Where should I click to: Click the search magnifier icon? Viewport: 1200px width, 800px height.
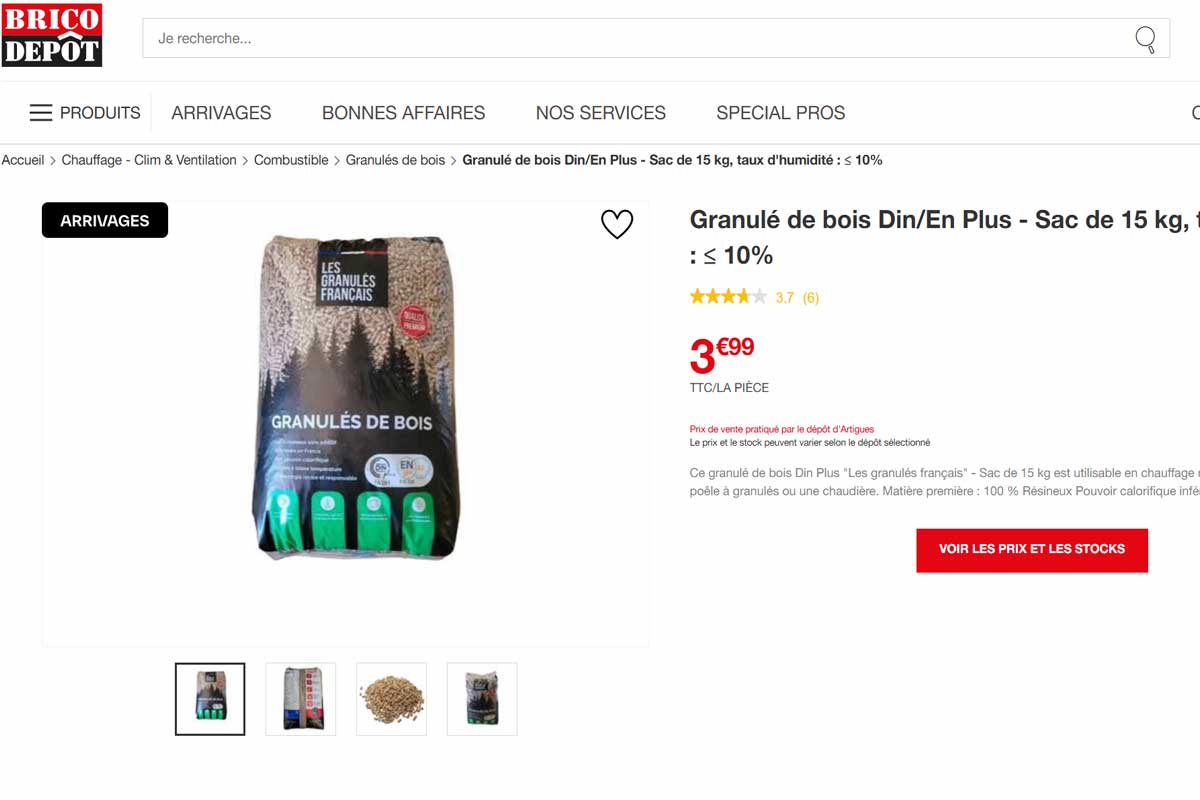[1145, 39]
